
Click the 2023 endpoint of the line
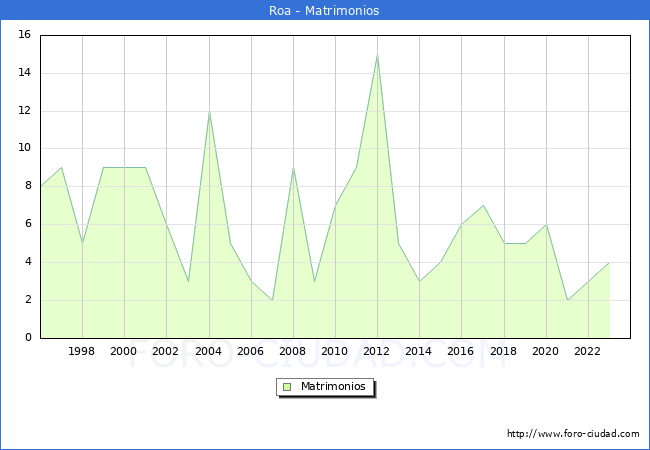(x=609, y=263)
